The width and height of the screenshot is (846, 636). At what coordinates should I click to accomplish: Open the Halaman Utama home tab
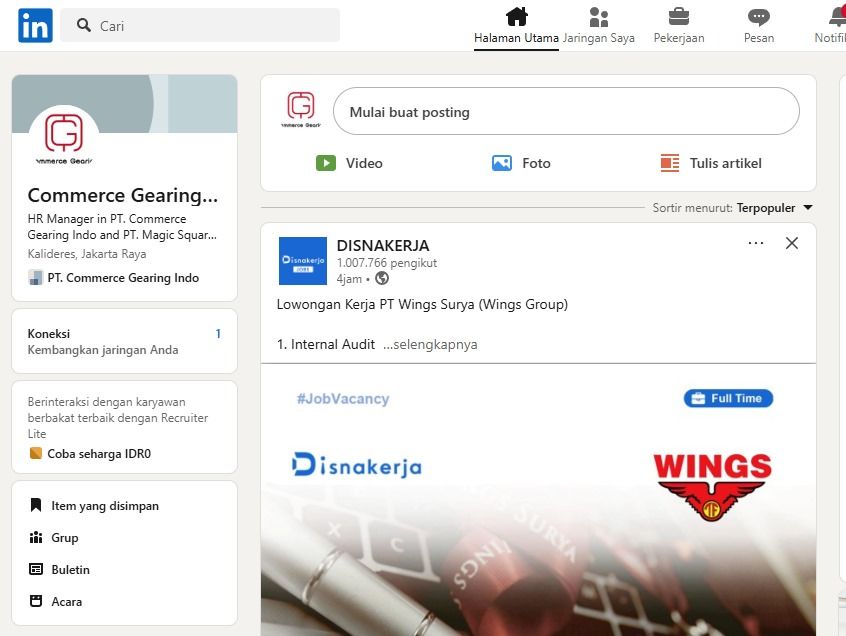point(516,26)
